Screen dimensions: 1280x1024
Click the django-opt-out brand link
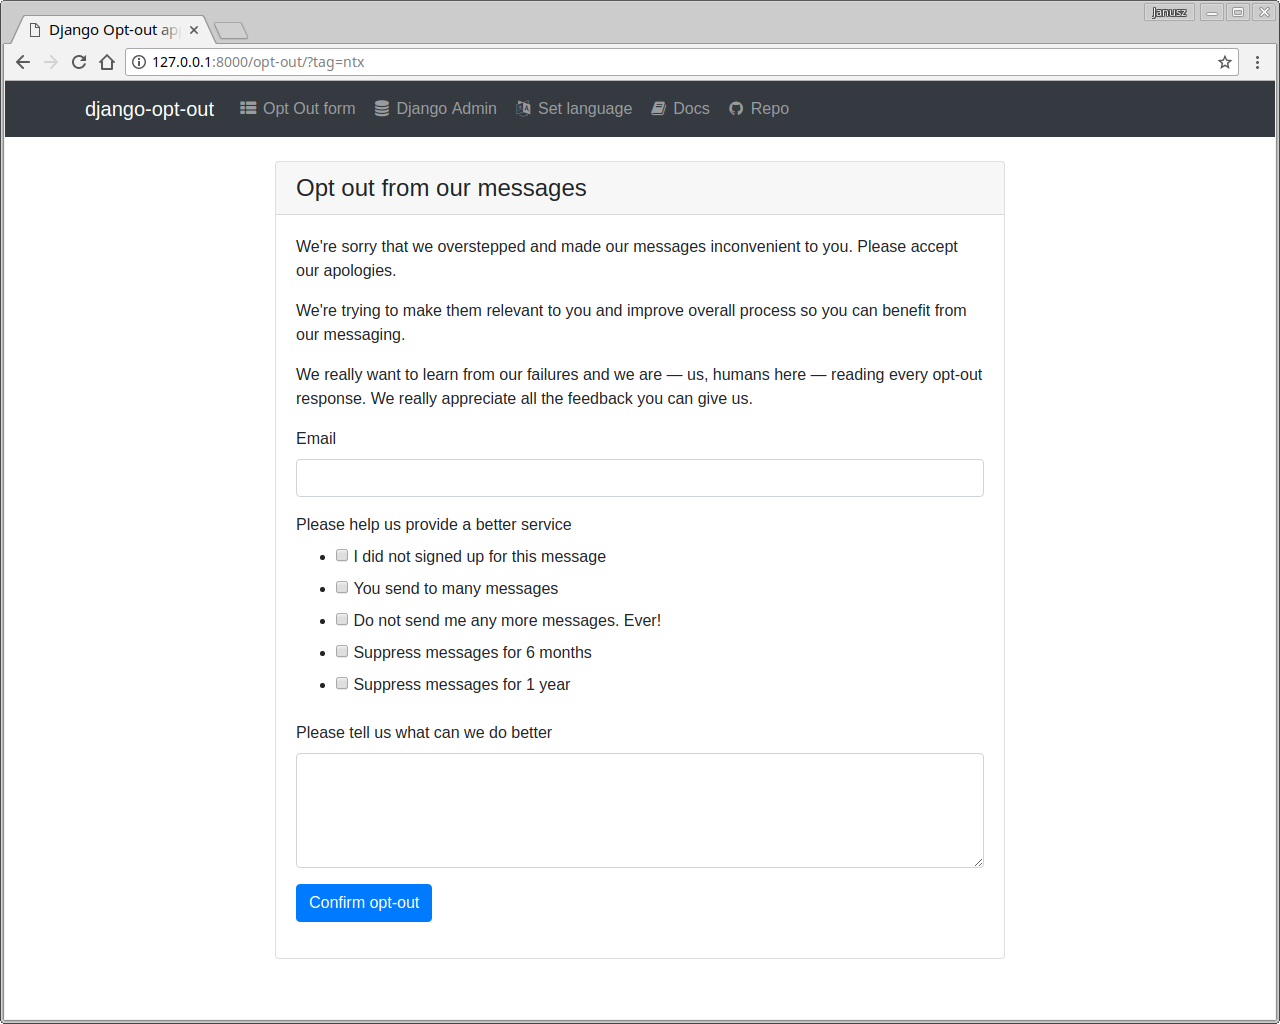click(150, 109)
